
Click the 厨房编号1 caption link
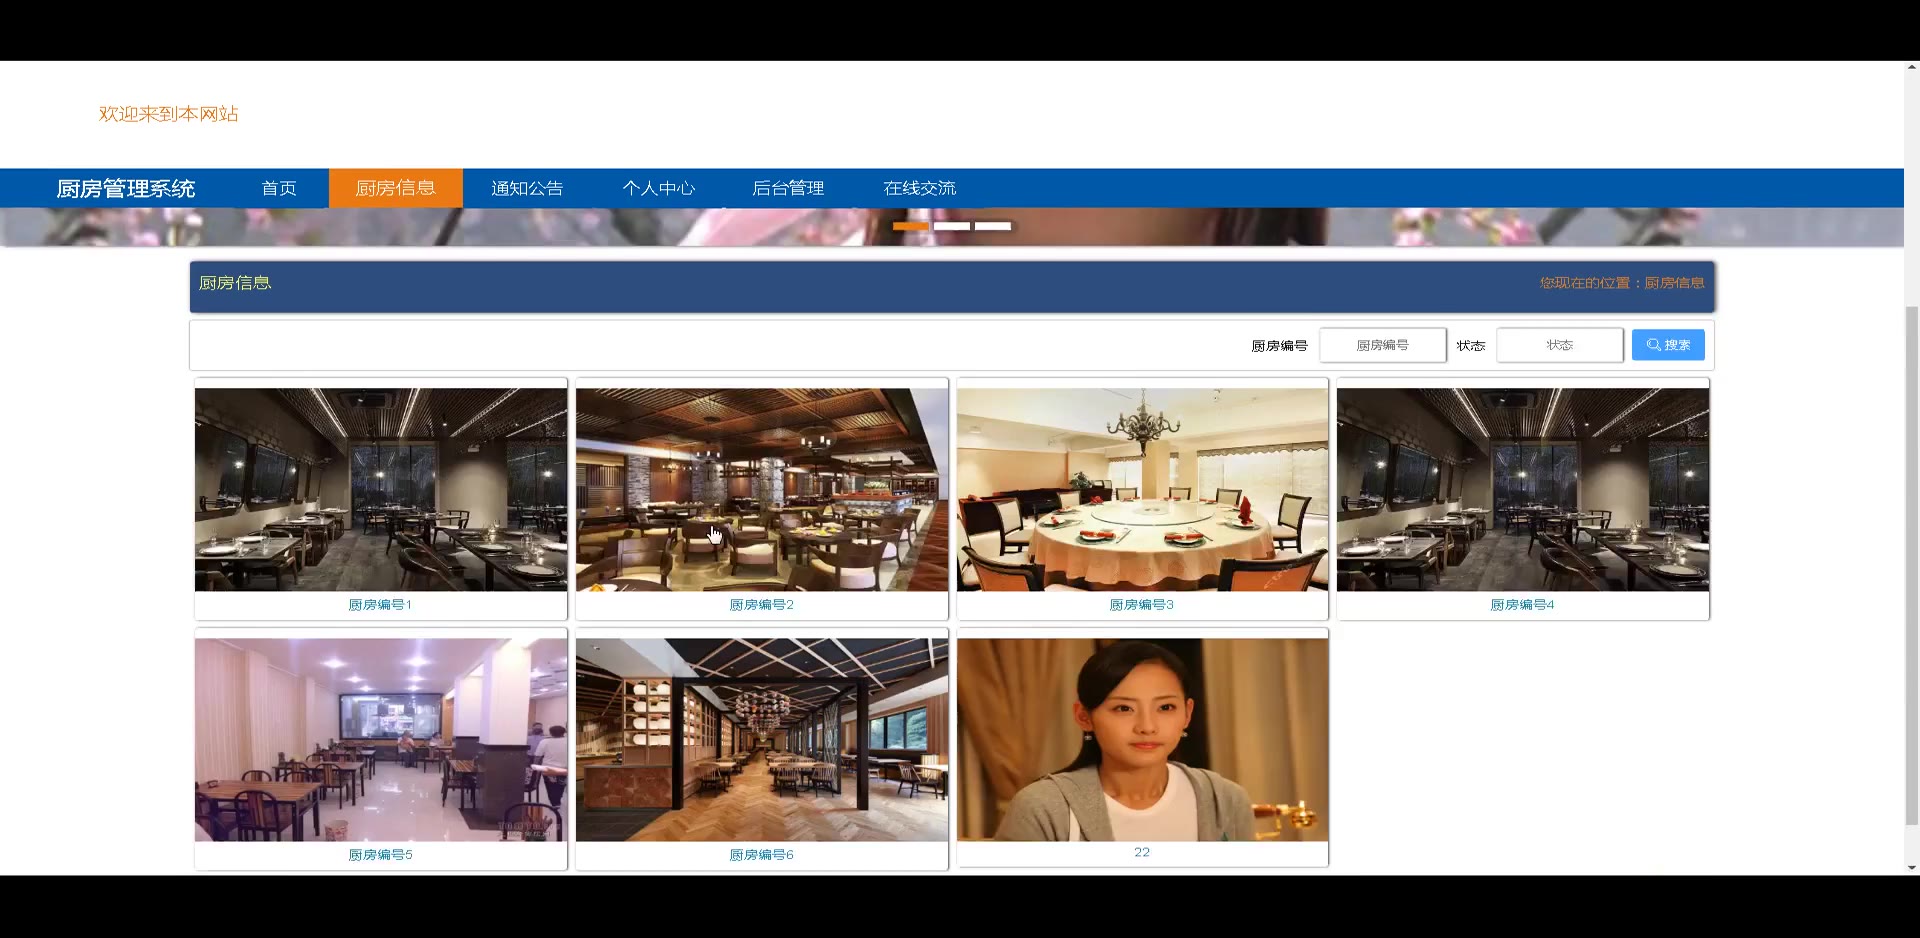pyautogui.click(x=380, y=605)
